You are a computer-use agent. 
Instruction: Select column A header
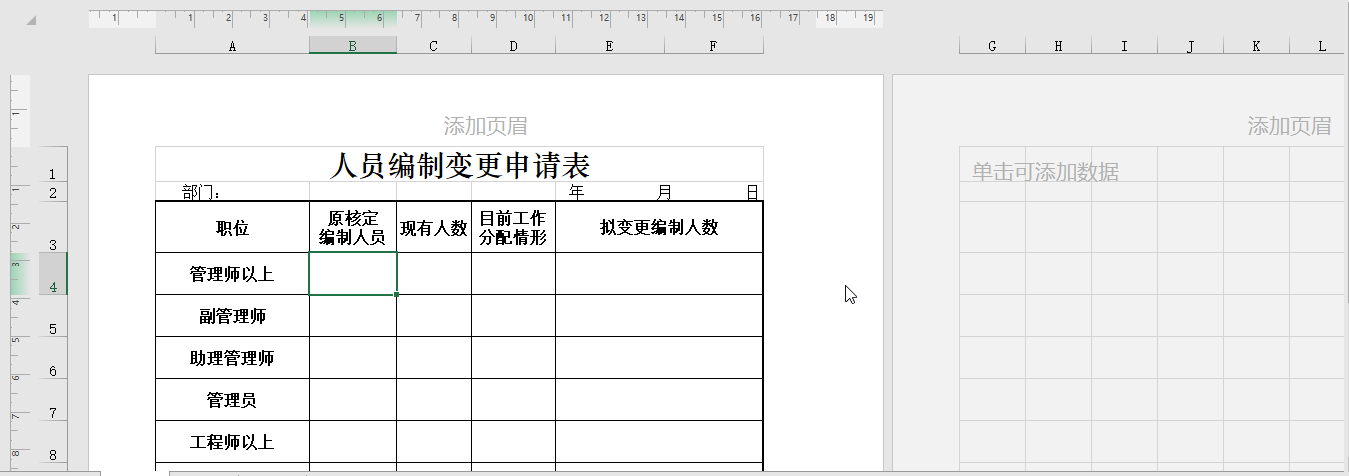click(x=232, y=46)
